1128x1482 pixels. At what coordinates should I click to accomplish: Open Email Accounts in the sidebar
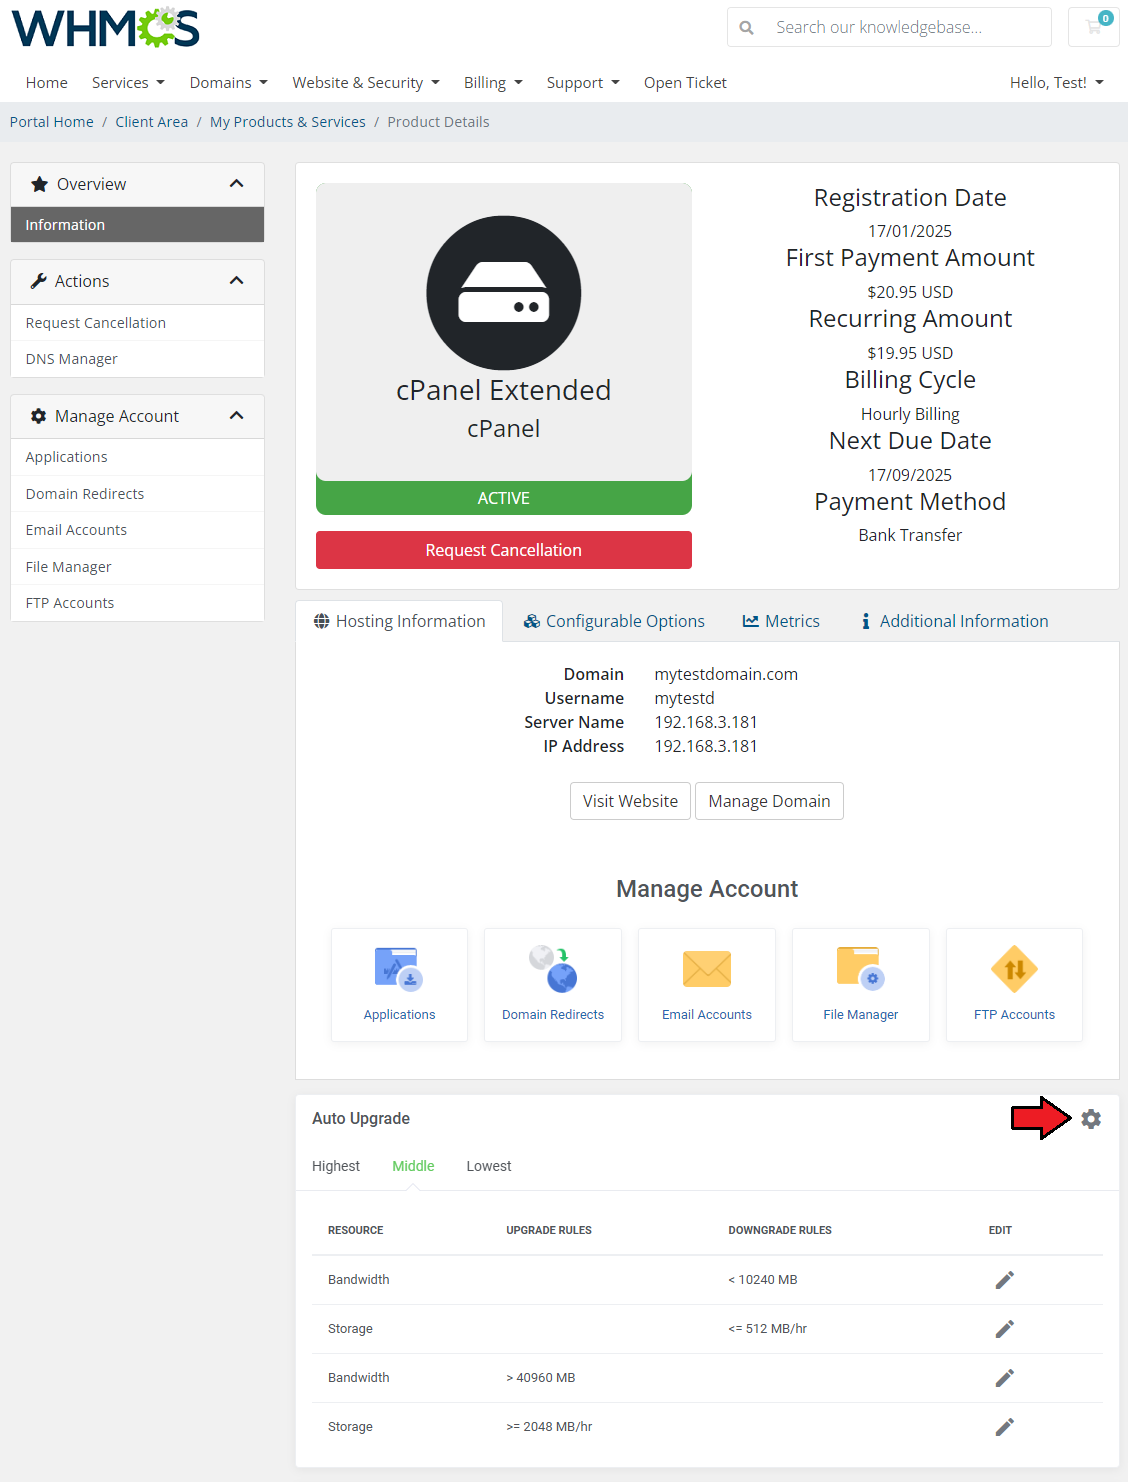point(137,530)
